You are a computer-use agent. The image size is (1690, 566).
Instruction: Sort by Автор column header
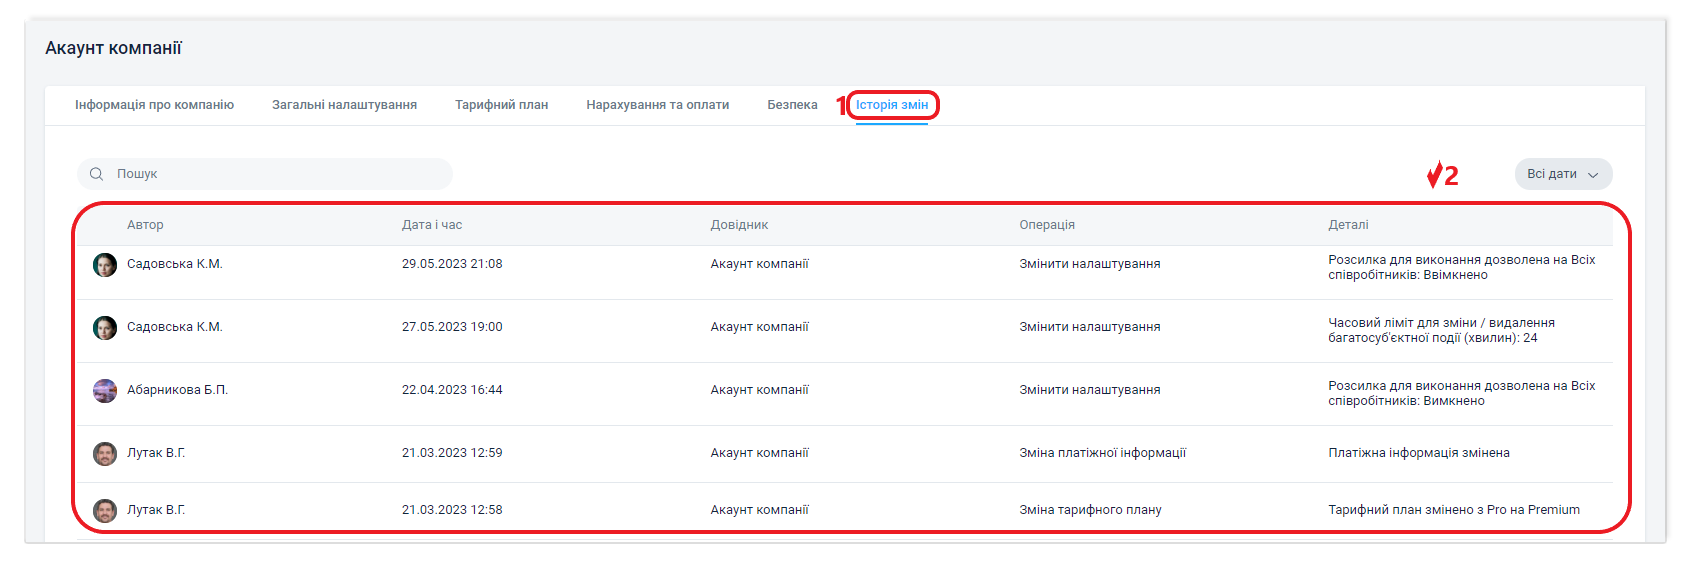(x=145, y=225)
